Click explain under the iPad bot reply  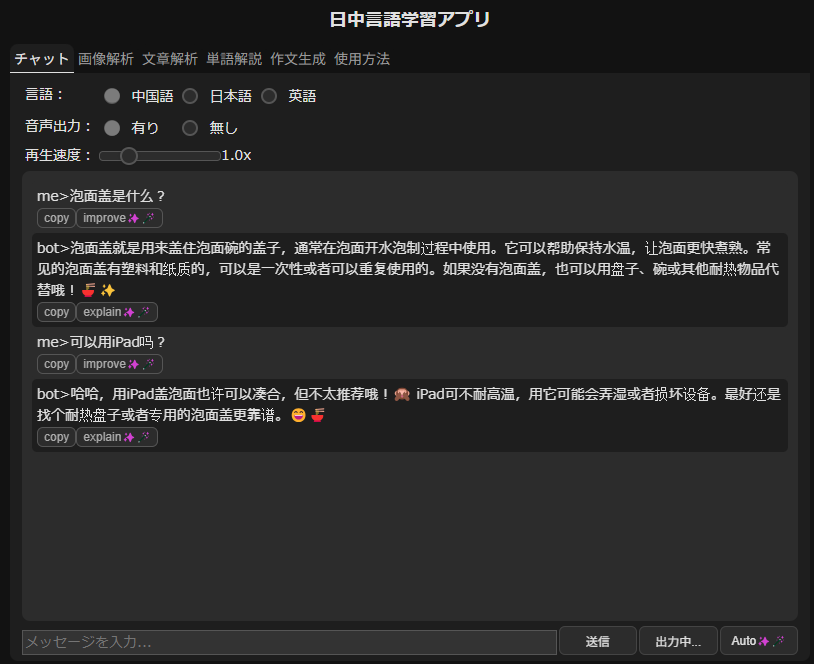[116, 437]
